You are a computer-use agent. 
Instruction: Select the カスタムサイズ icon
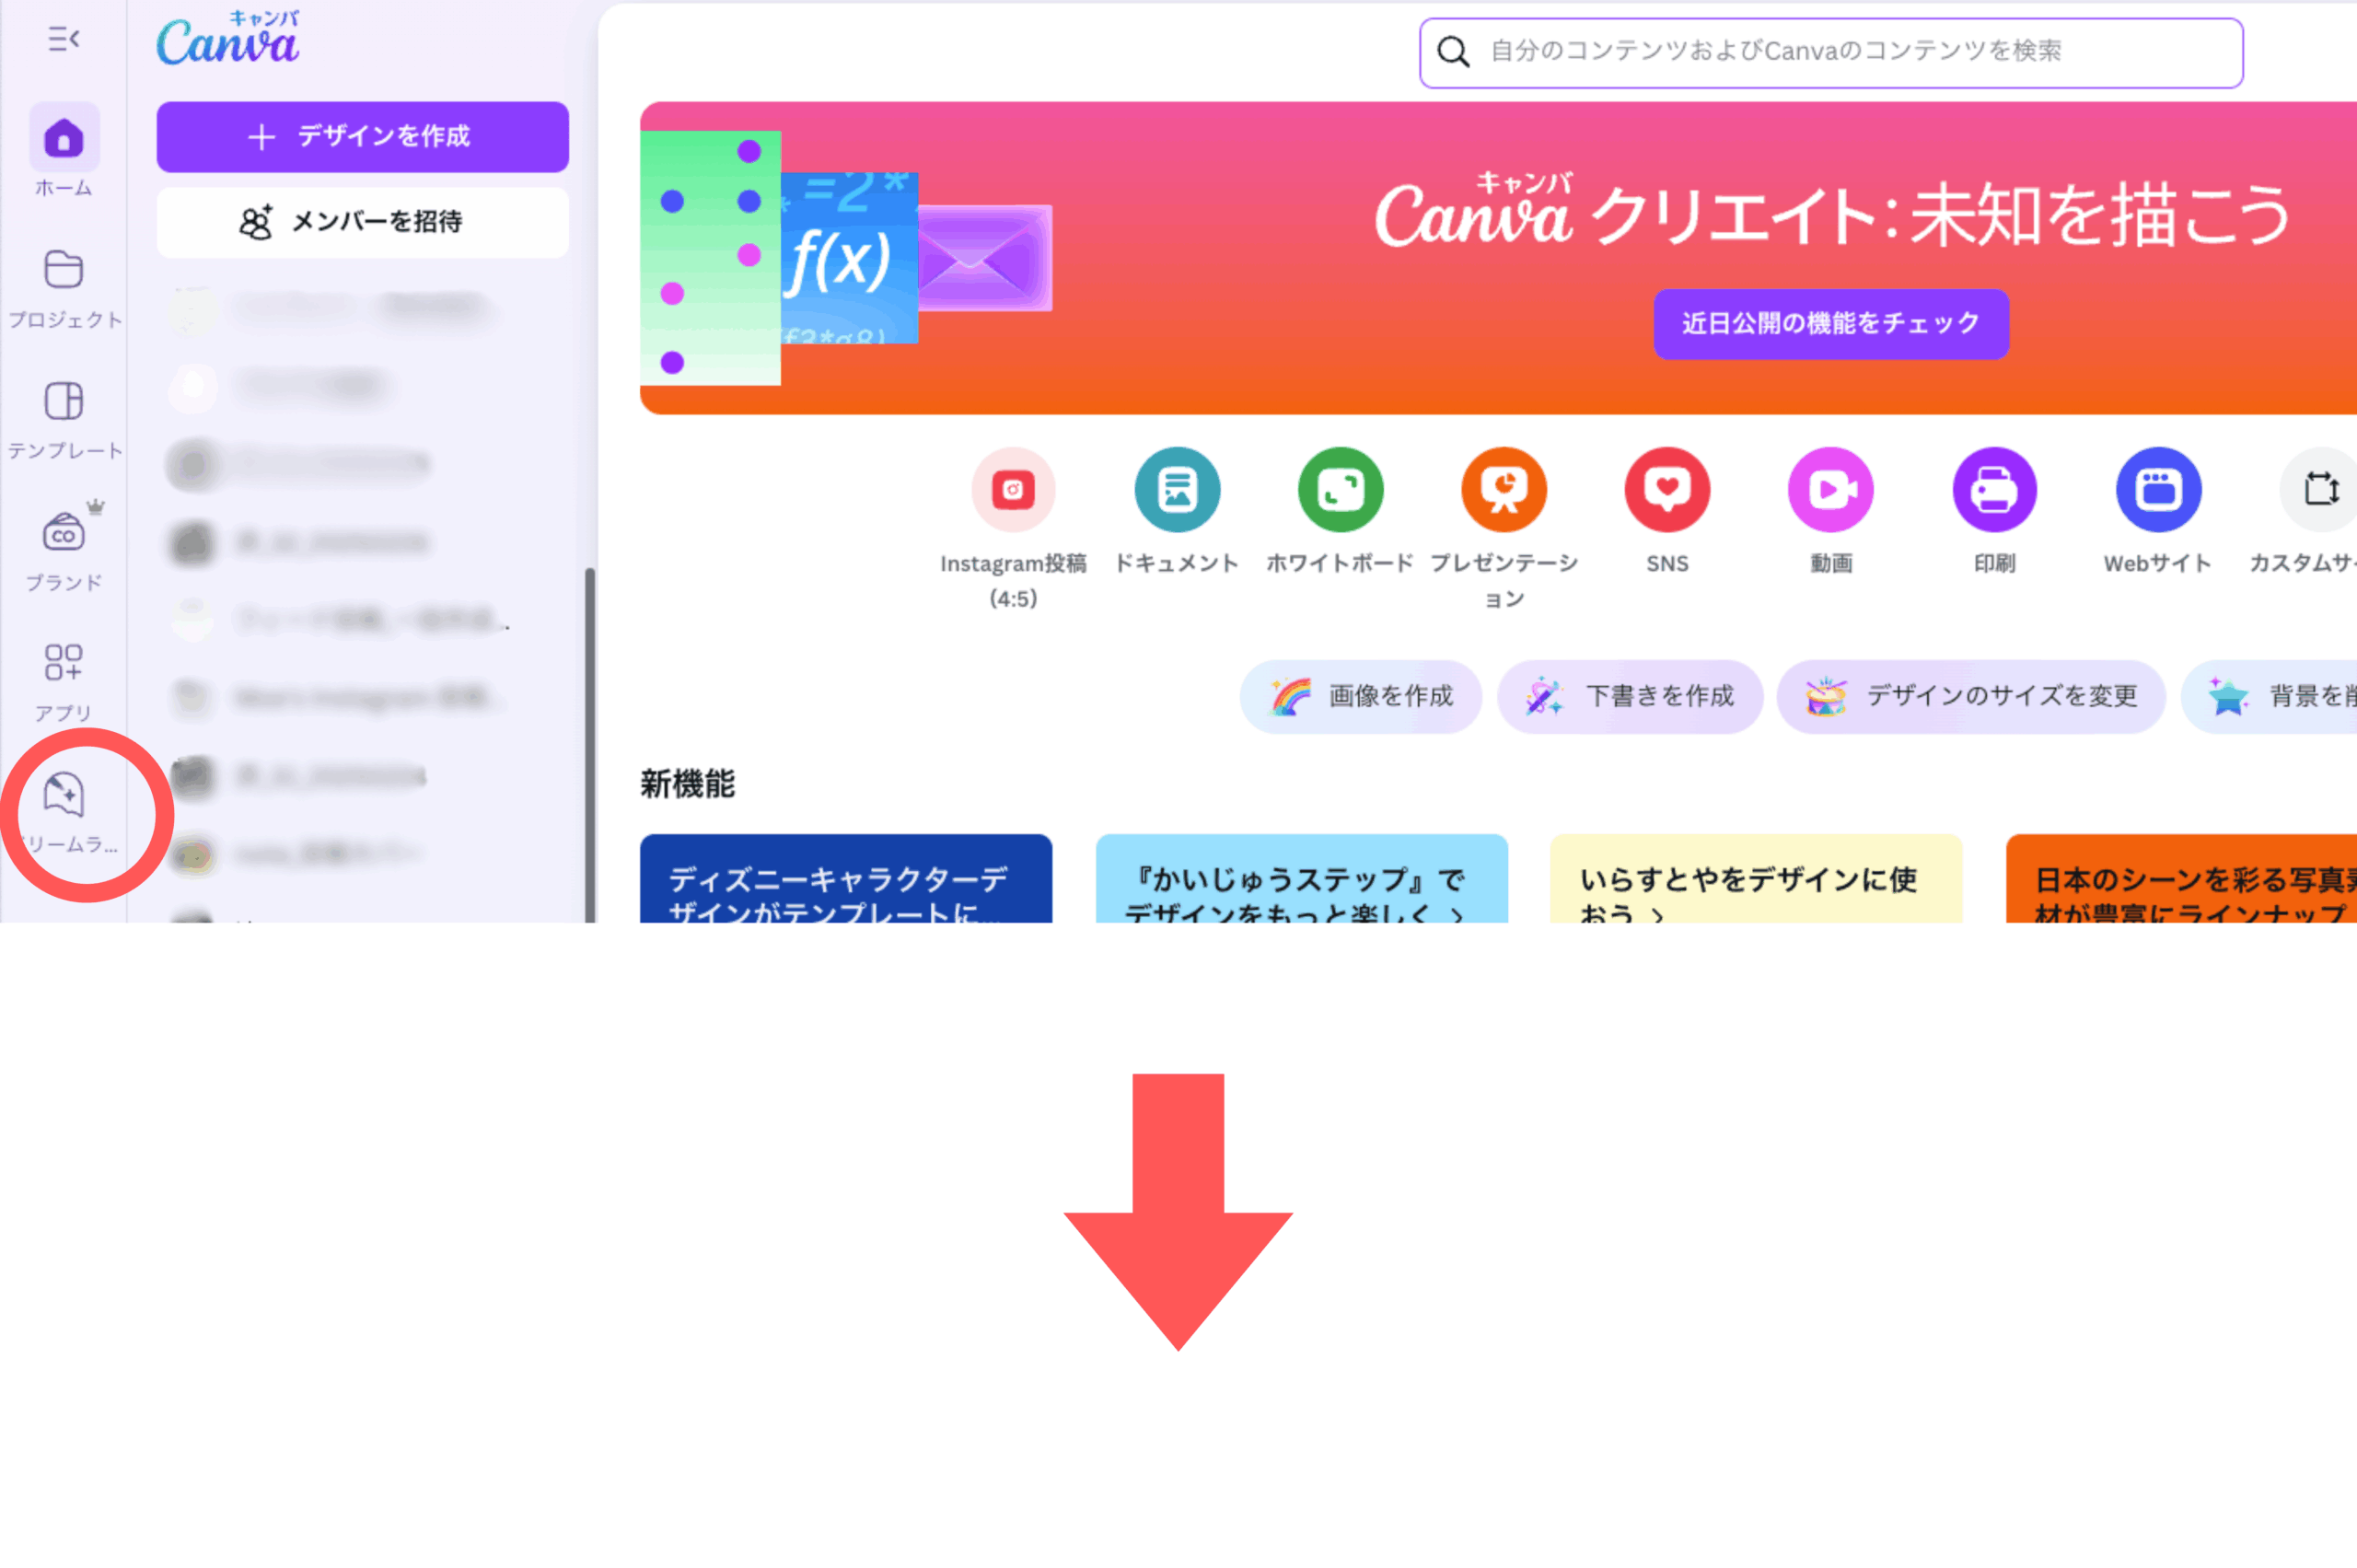click(2319, 489)
